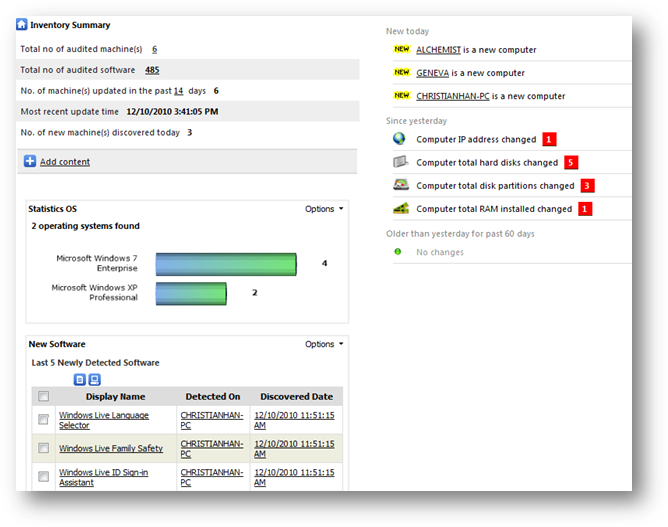Open the Add content link
The width and height of the screenshot is (668, 527).
tap(65, 162)
